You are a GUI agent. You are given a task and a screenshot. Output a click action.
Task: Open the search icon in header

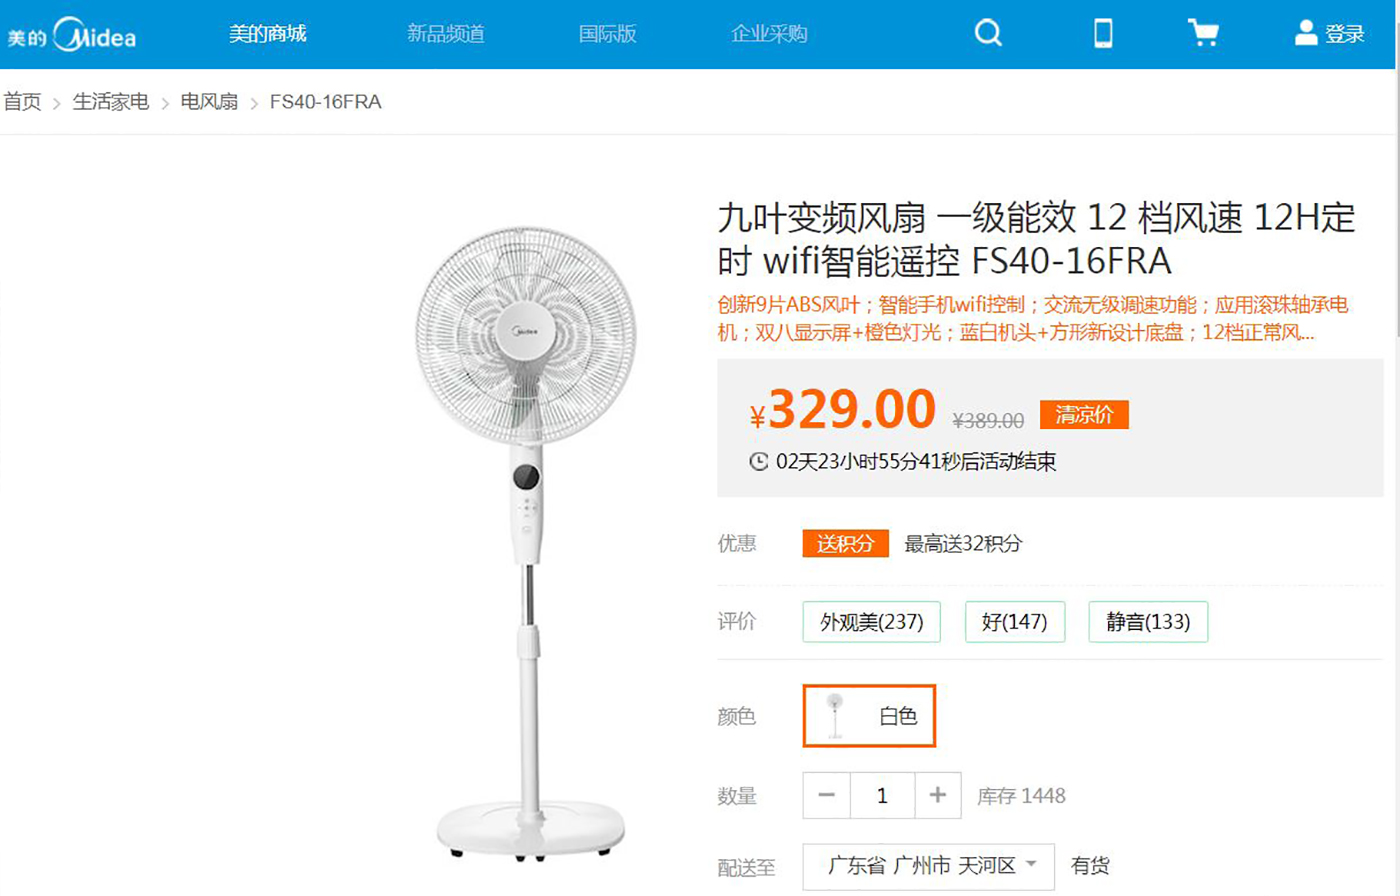(x=988, y=33)
